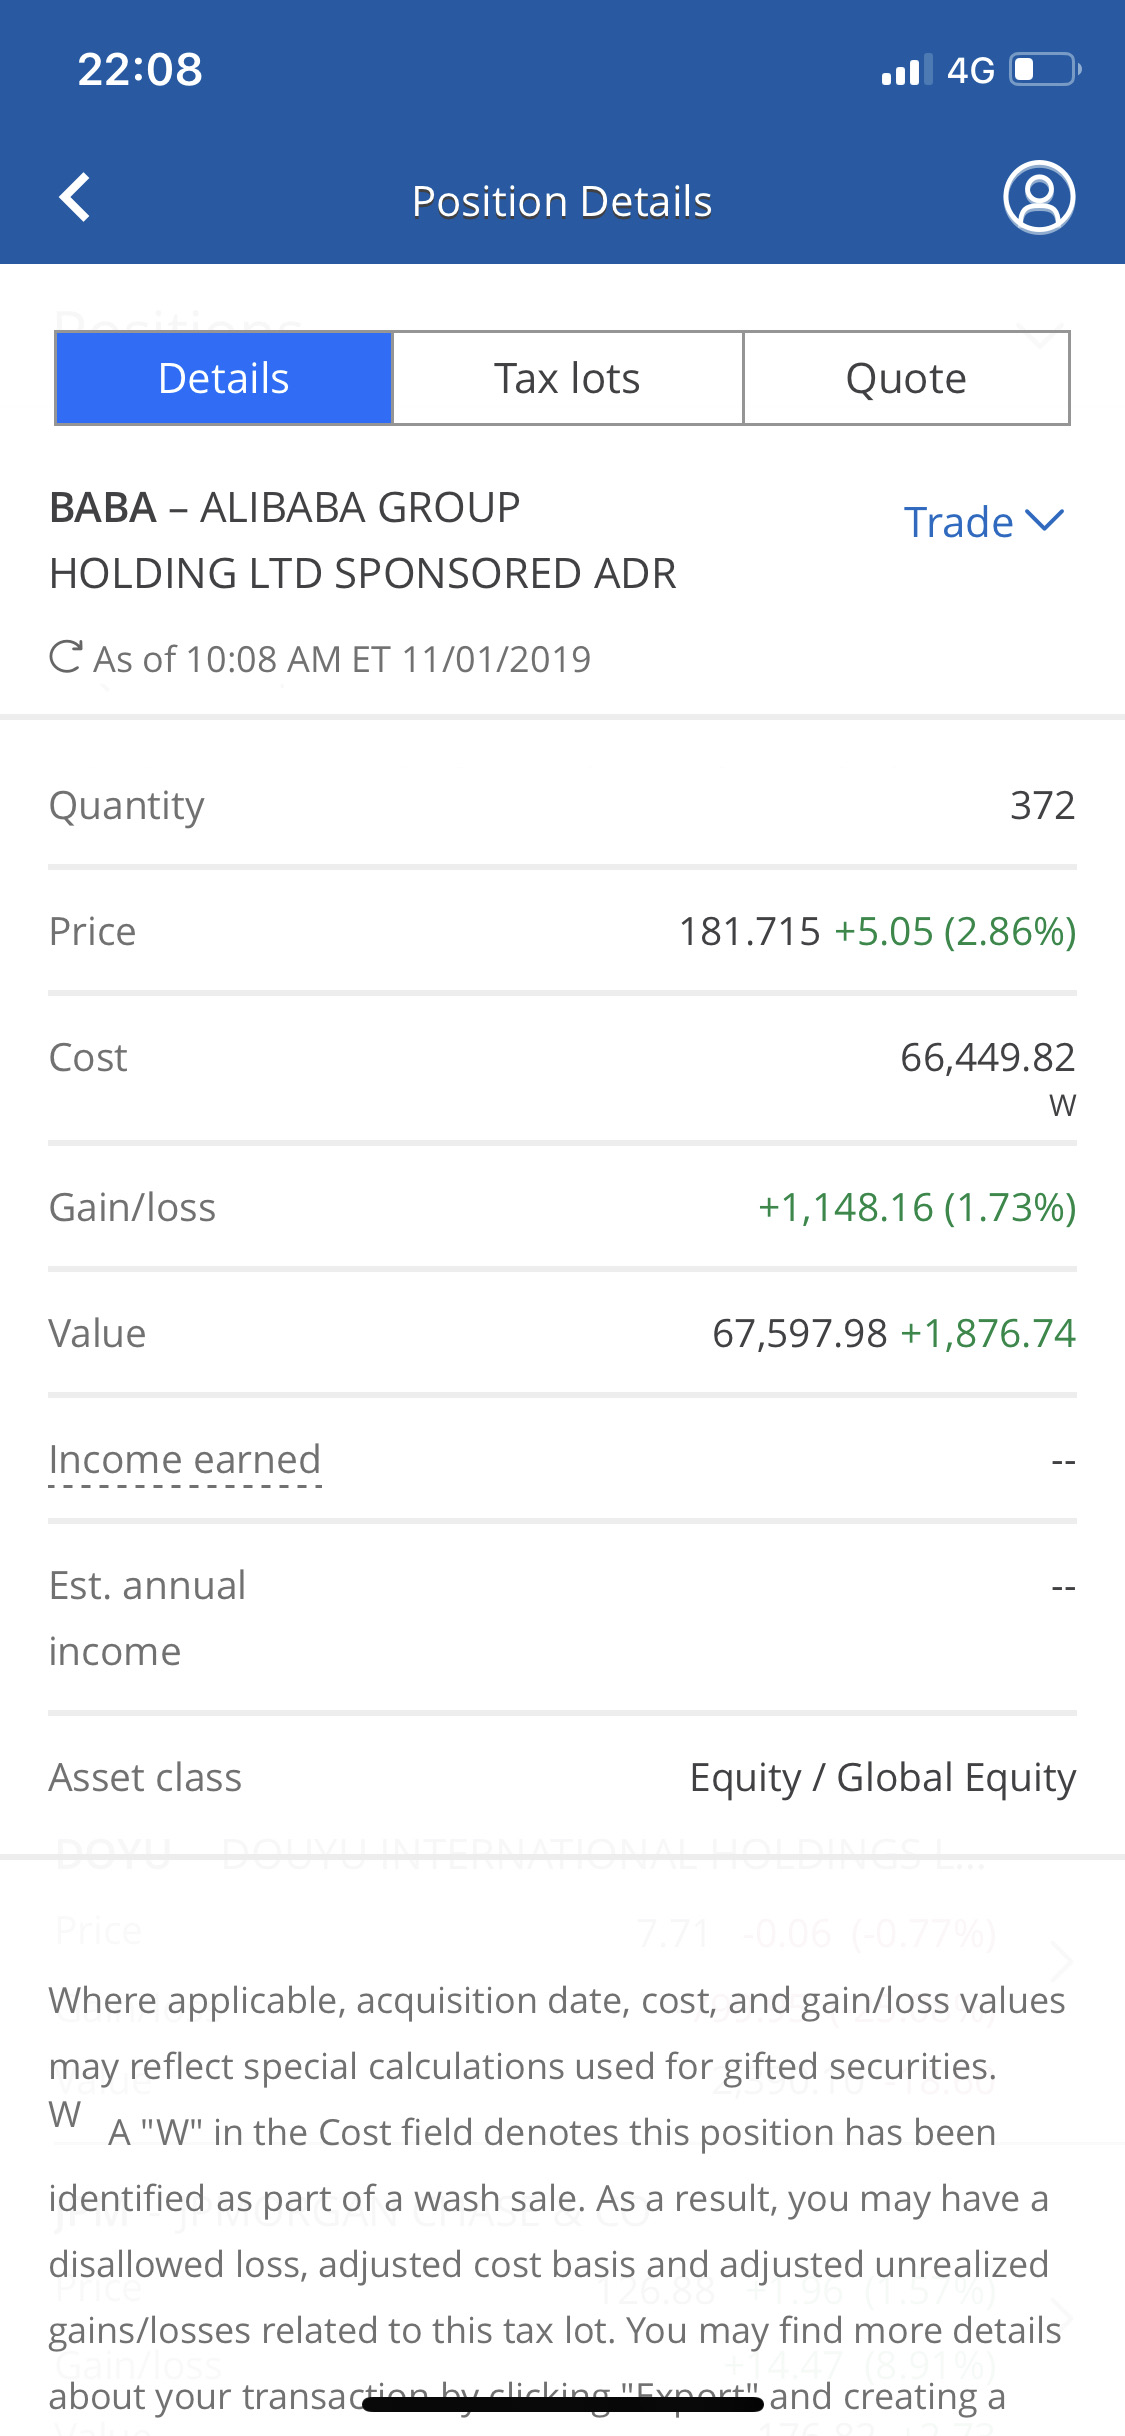This screenshot has width=1125, height=2436.
Task: Tap the W wash sale marker under Cost
Action: (x=1062, y=1105)
